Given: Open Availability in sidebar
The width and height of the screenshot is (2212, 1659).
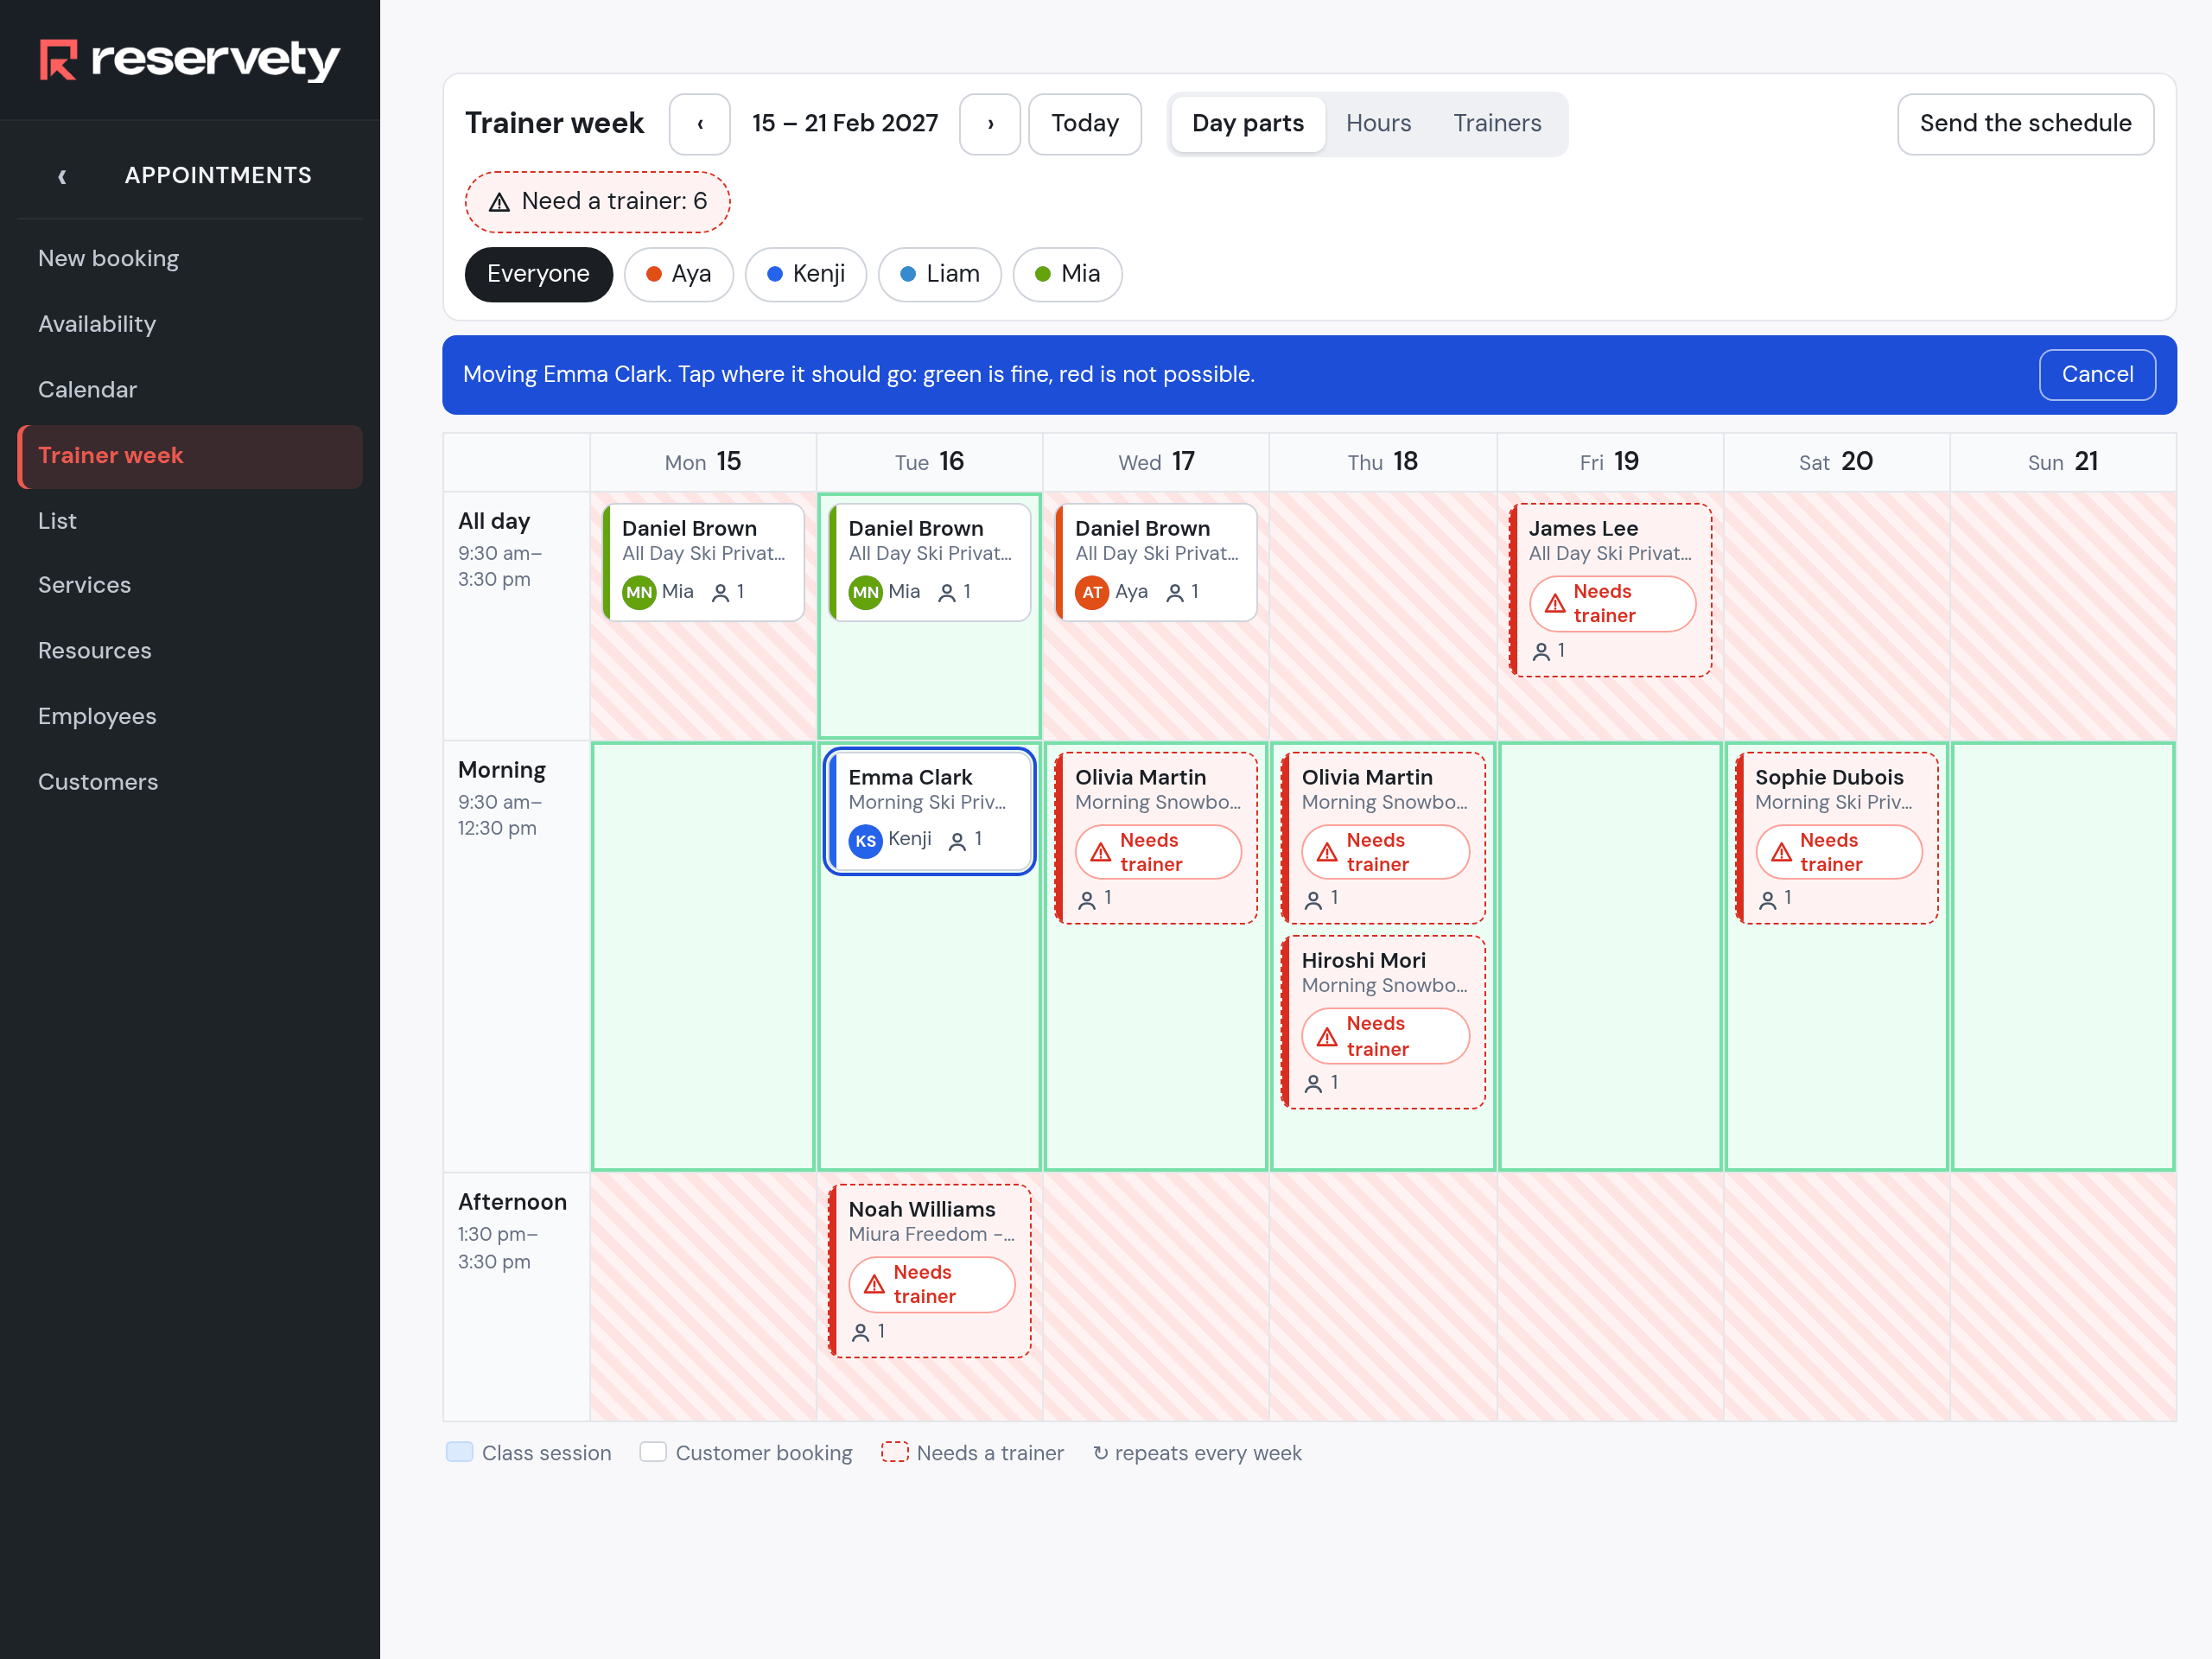Looking at the screenshot, I should click(x=190, y=324).
